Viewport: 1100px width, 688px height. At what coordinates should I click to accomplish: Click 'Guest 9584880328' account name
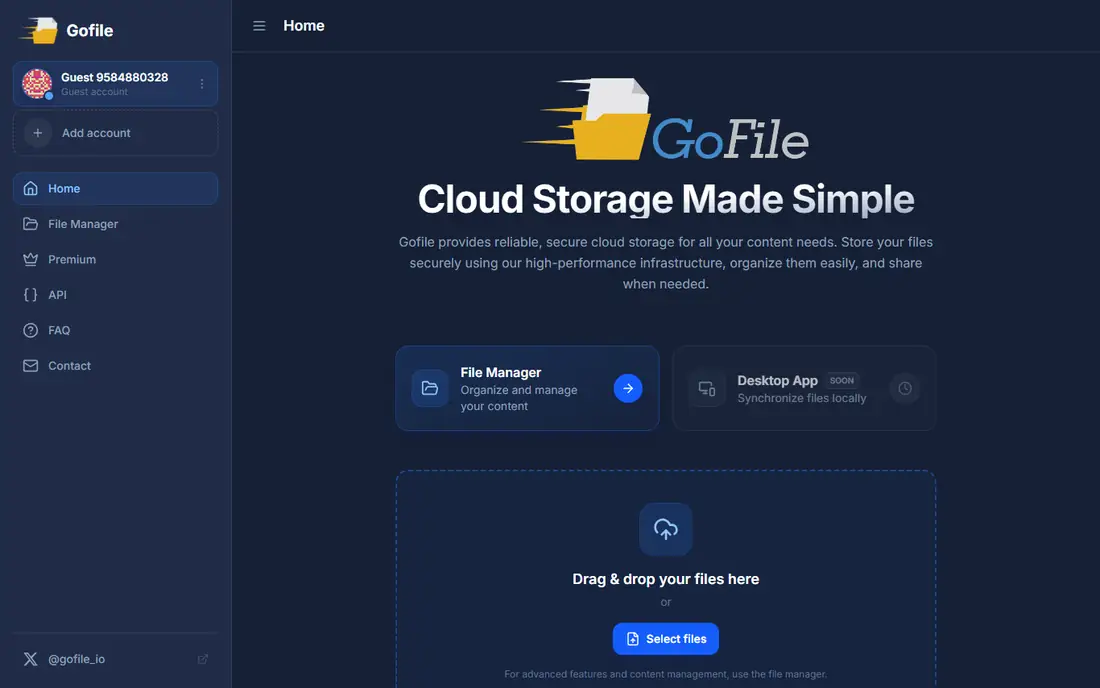114,77
